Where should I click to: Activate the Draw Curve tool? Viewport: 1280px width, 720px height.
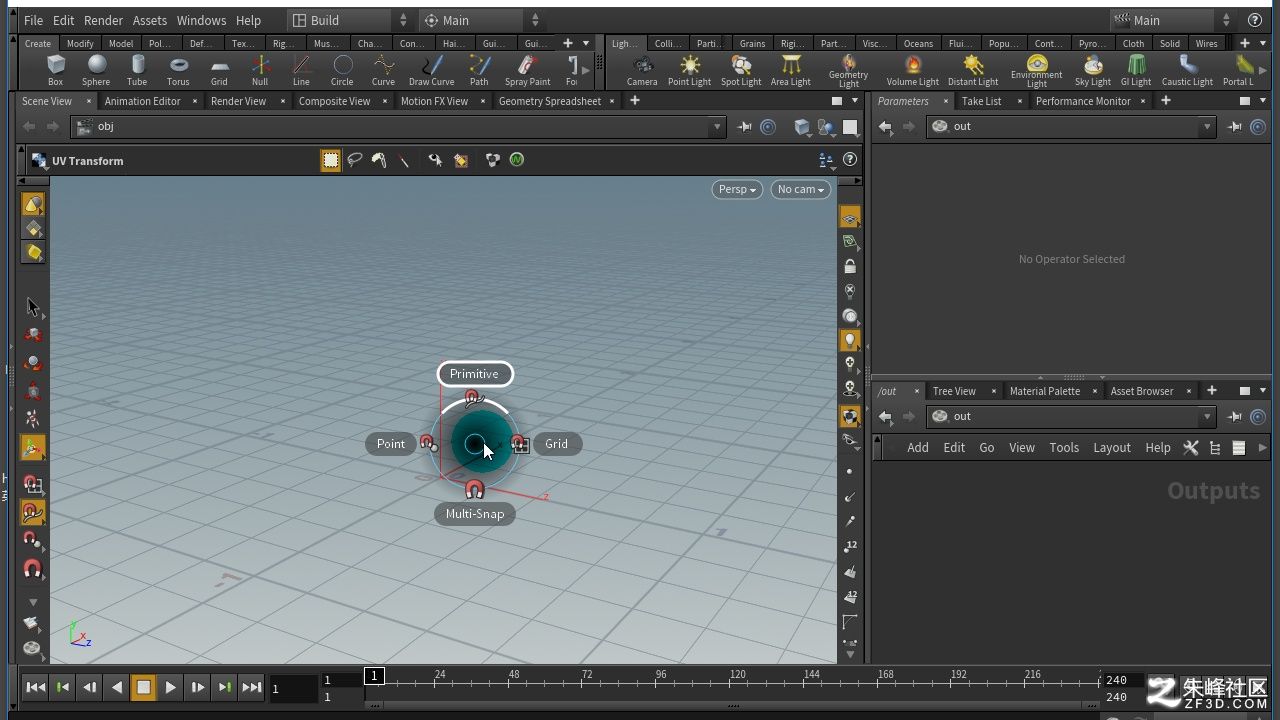pyautogui.click(x=431, y=70)
